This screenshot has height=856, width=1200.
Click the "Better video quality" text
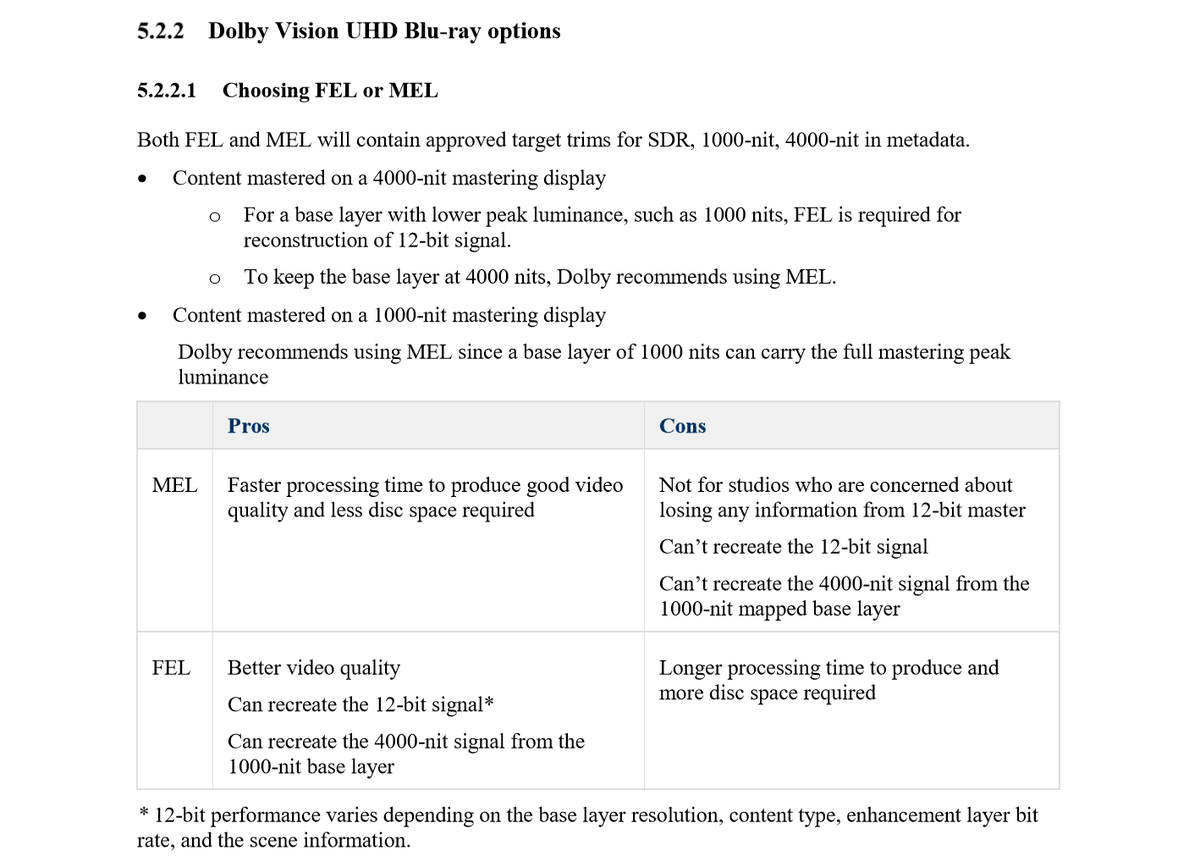314,667
